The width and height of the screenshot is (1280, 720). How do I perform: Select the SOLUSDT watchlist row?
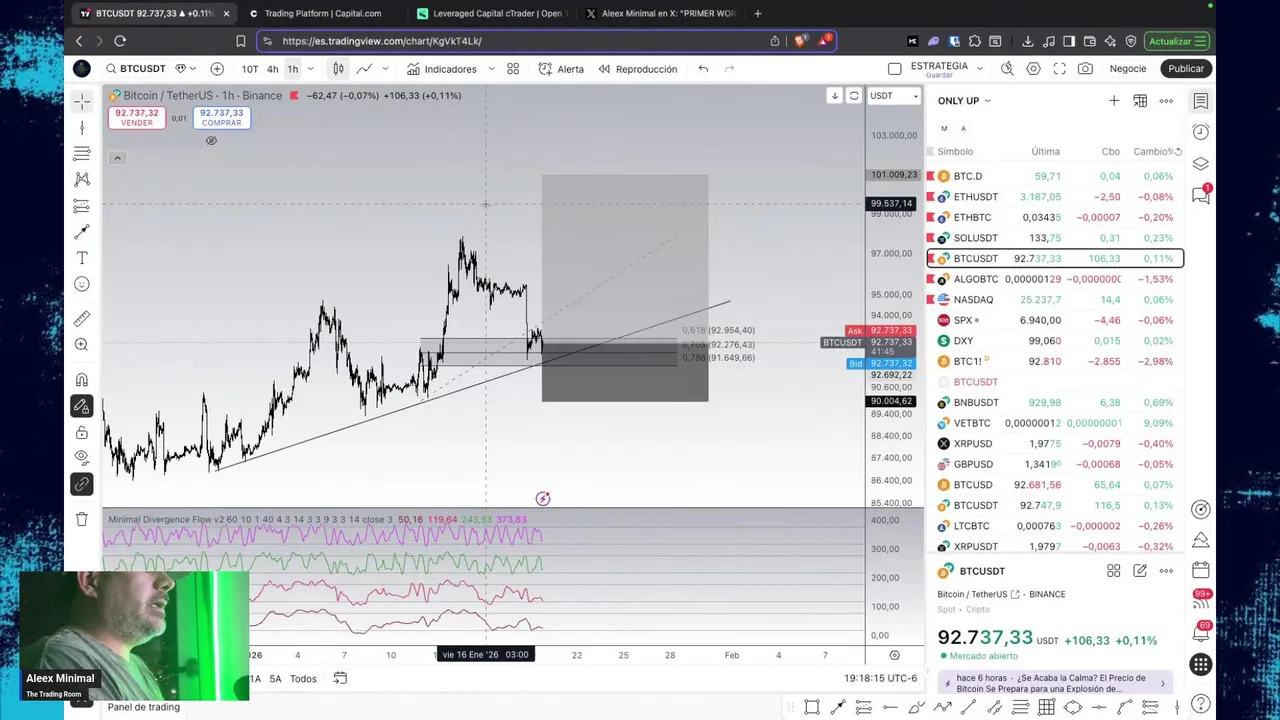tap(1055, 238)
